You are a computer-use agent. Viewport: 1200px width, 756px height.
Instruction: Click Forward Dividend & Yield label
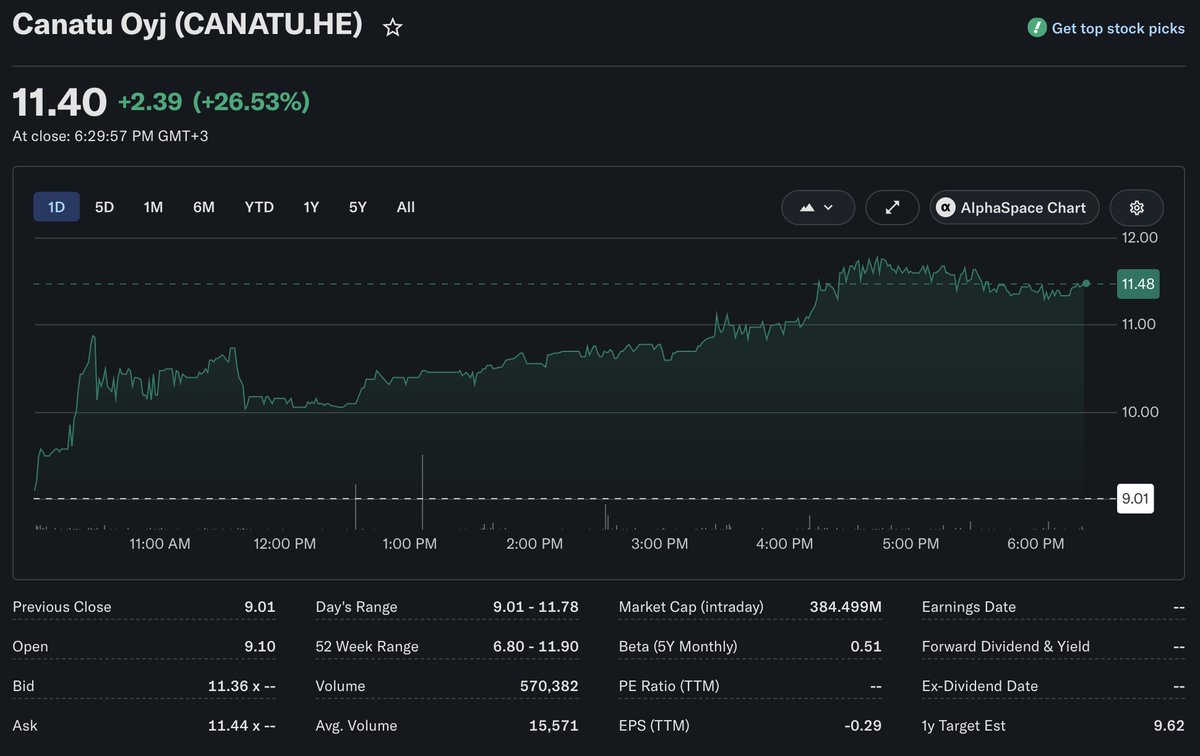[x=1006, y=646]
